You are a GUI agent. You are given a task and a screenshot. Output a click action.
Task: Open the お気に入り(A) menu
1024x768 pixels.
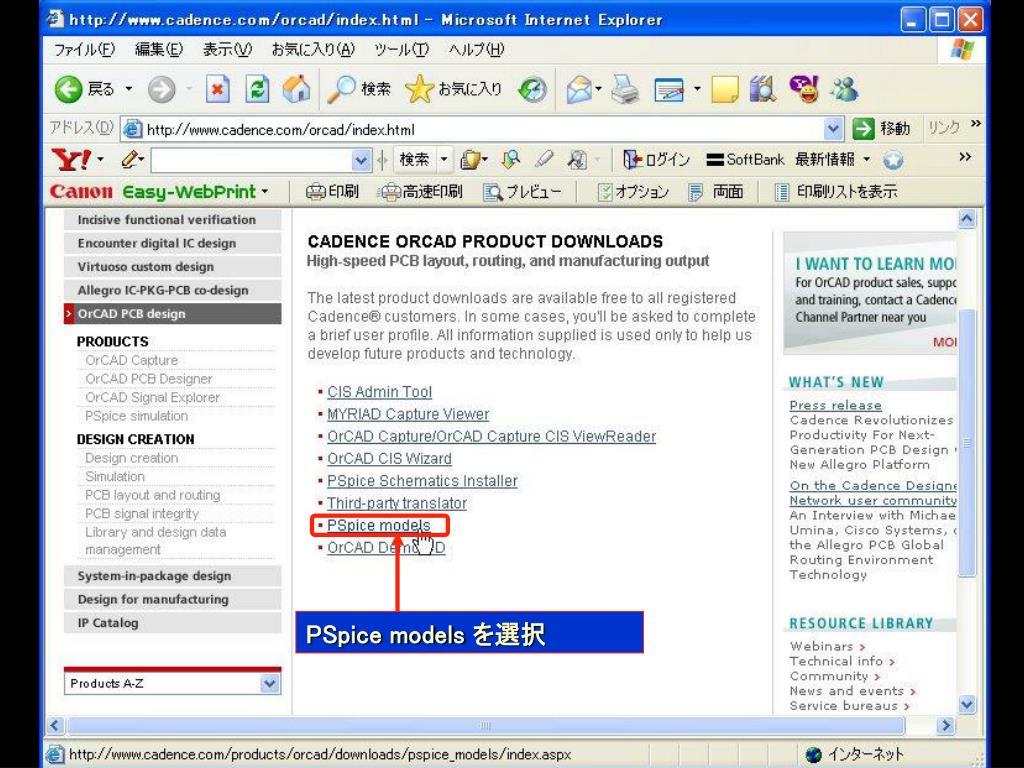click(x=313, y=50)
